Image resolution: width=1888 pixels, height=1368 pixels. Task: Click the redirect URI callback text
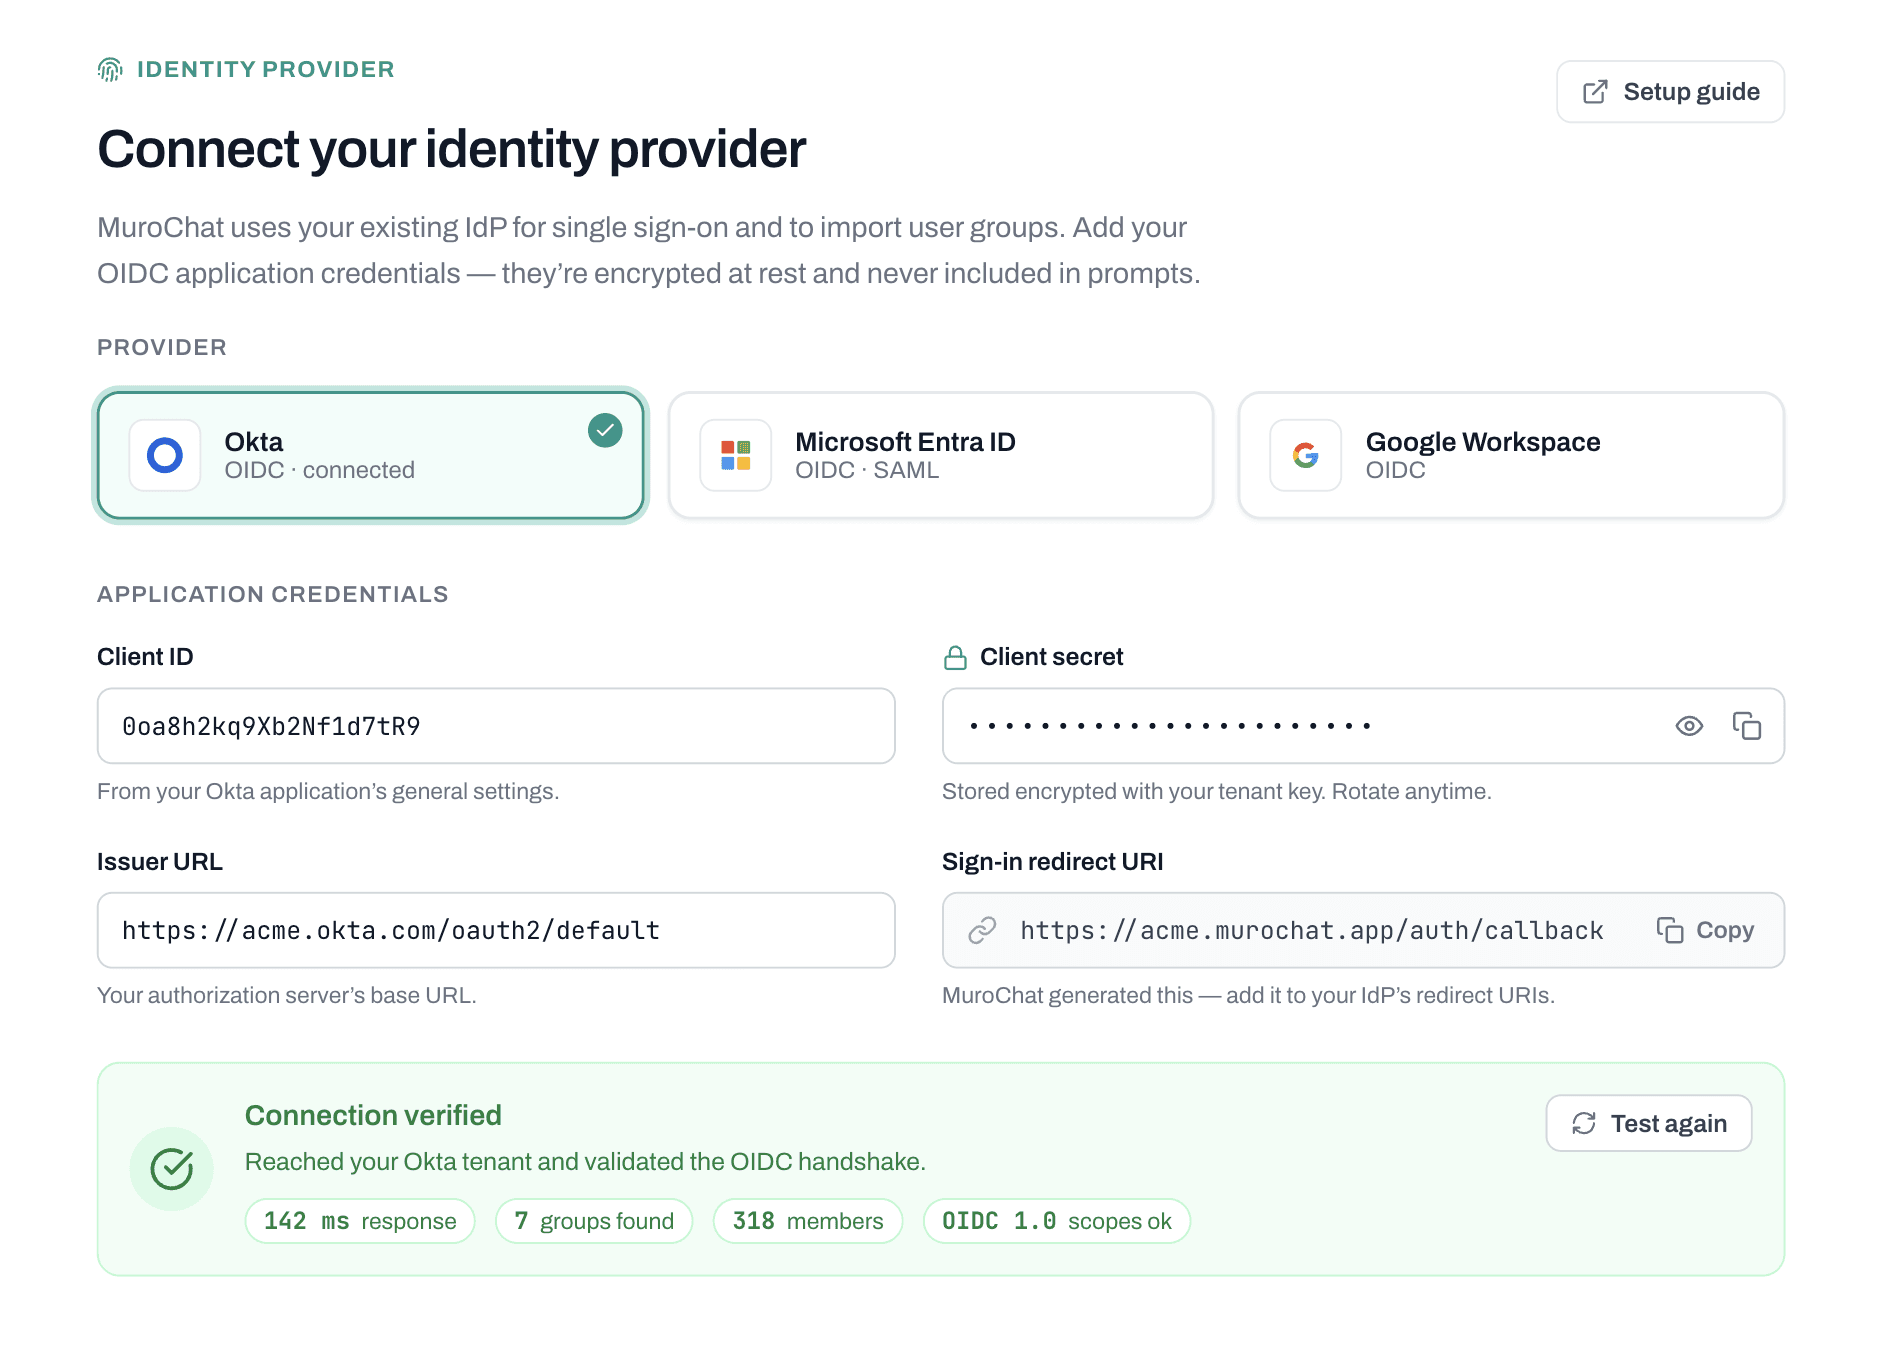[1311, 930]
